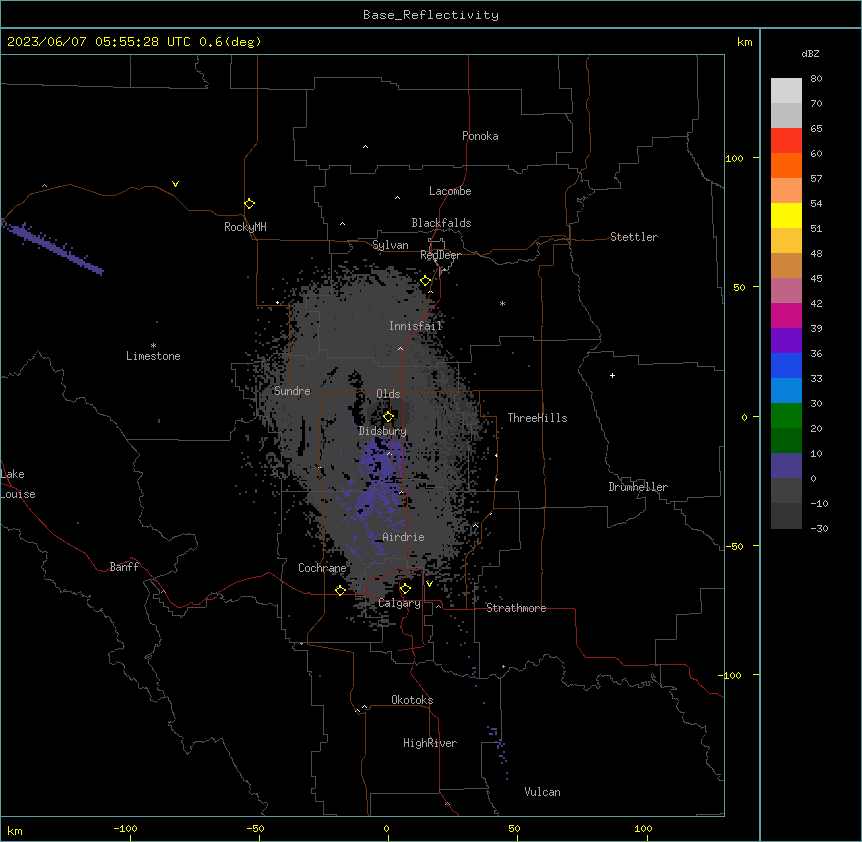Click the Didsbury label
The width and height of the screenshot is (862, 842).
point(382,431)
